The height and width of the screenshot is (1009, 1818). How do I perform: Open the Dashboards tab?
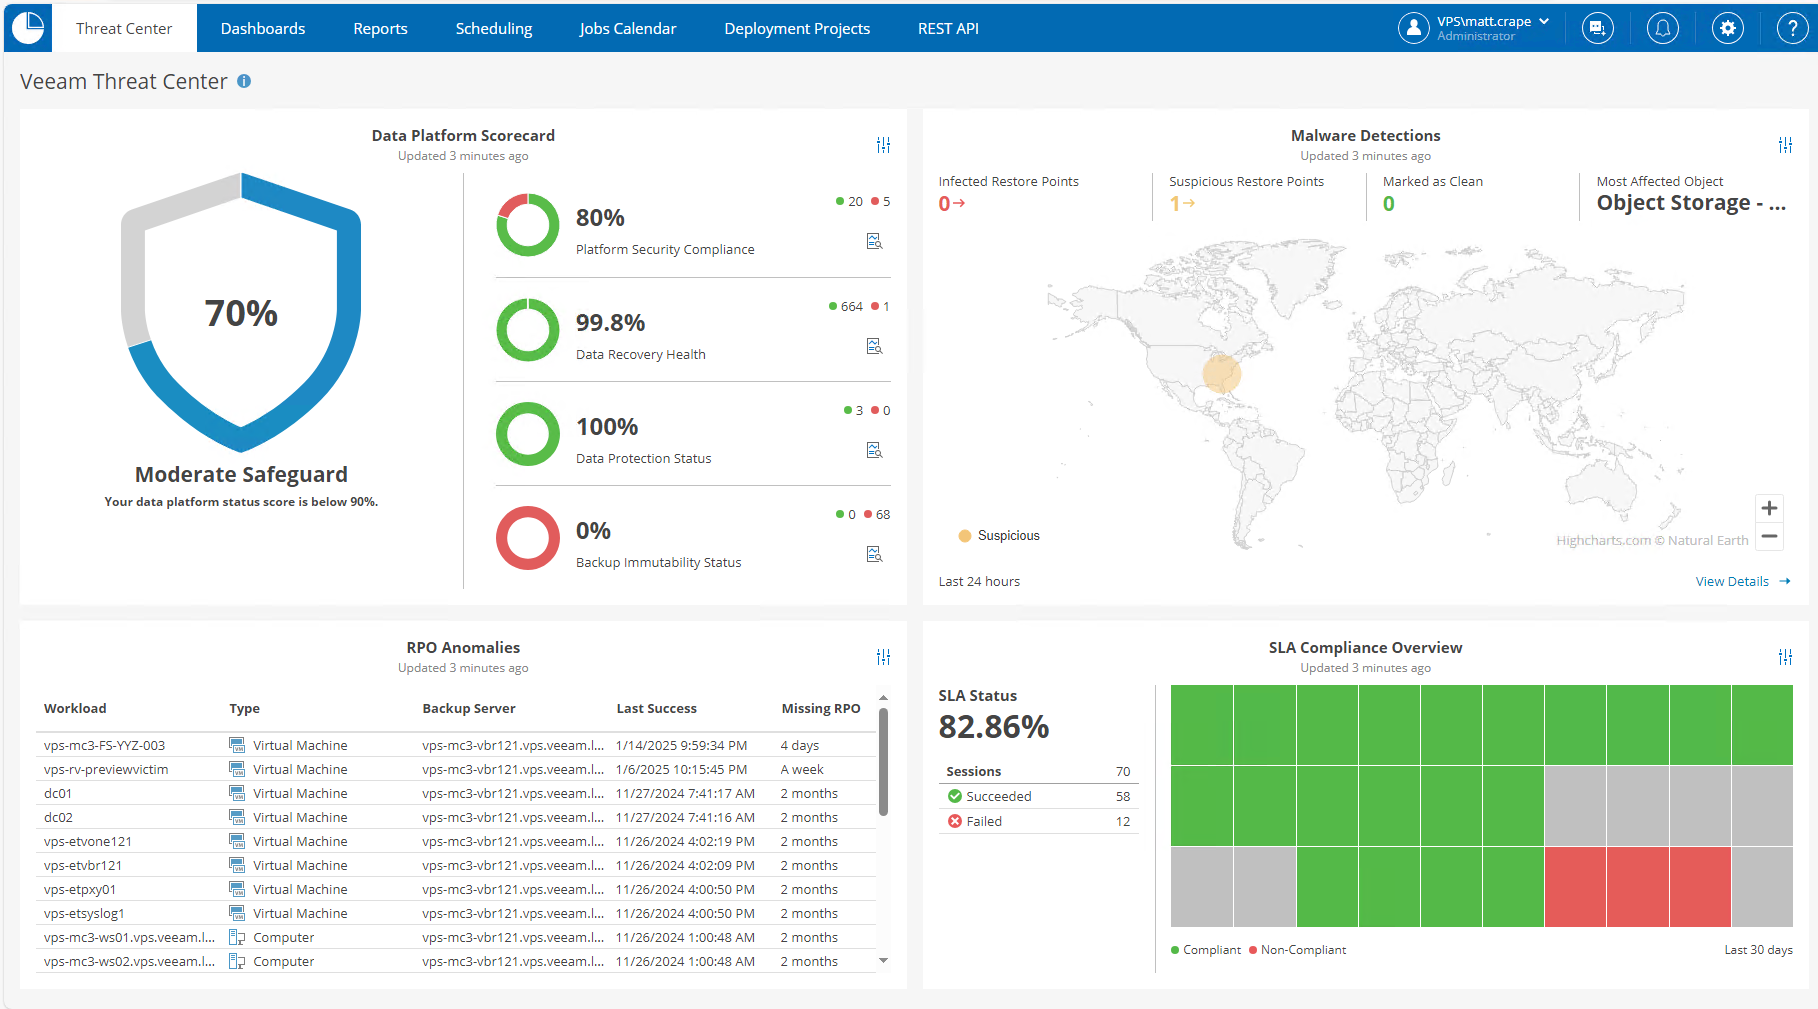(263, 28)
